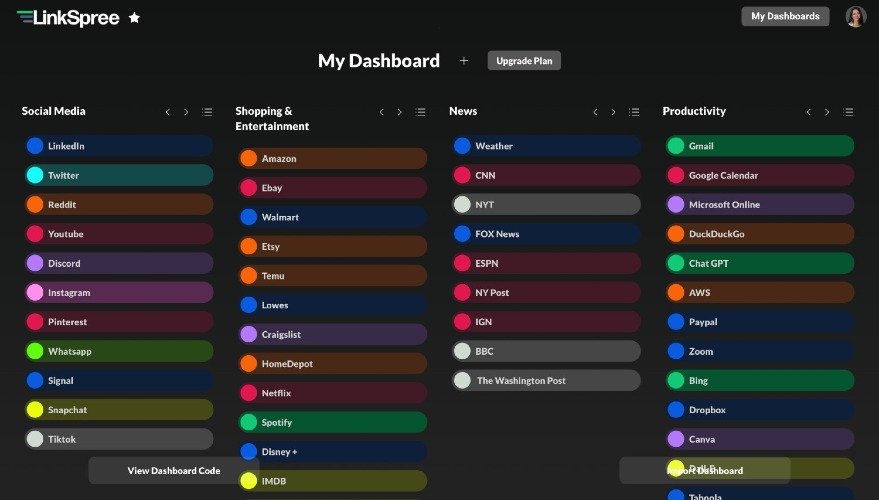Move Productivity column right arrow
Viewport: 879px width, 500px height.
[827, 112]
